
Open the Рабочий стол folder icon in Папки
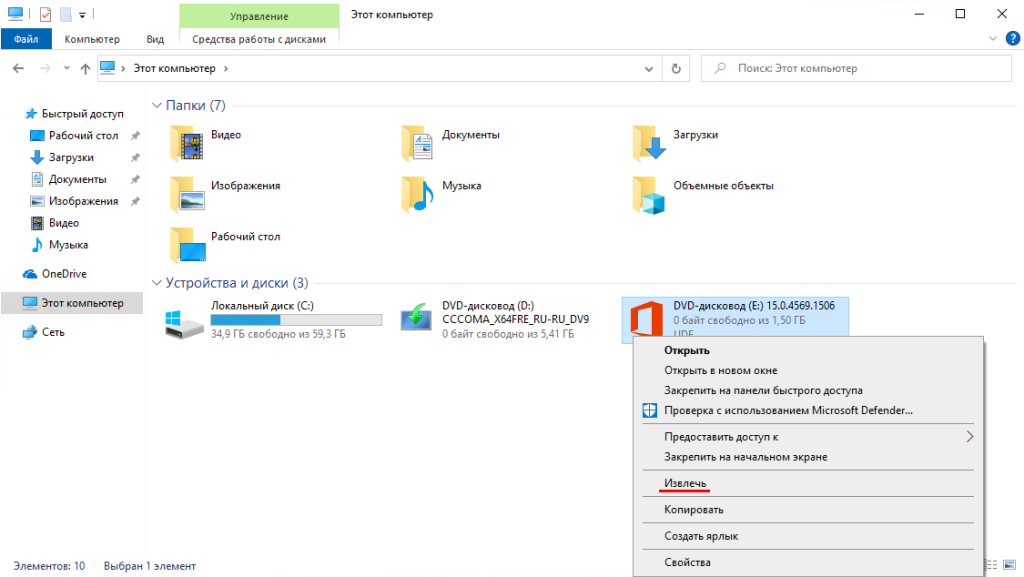pyautogui.click(x=187, y=245)
